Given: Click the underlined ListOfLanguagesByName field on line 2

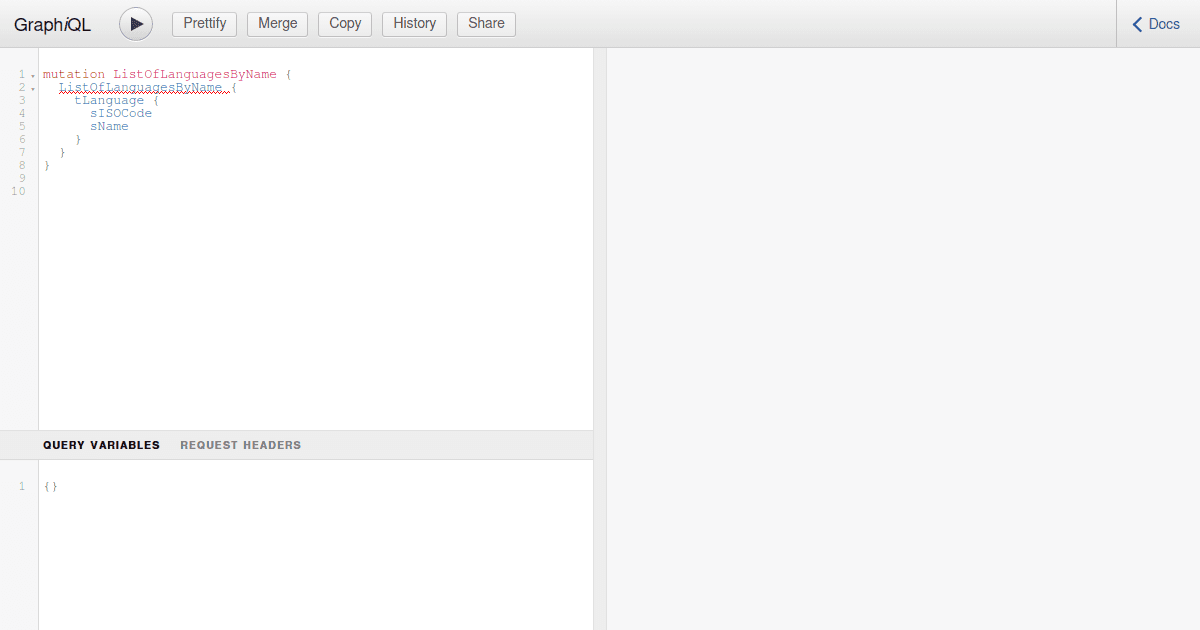Looking at the screenshot, I should coord(140,87).
